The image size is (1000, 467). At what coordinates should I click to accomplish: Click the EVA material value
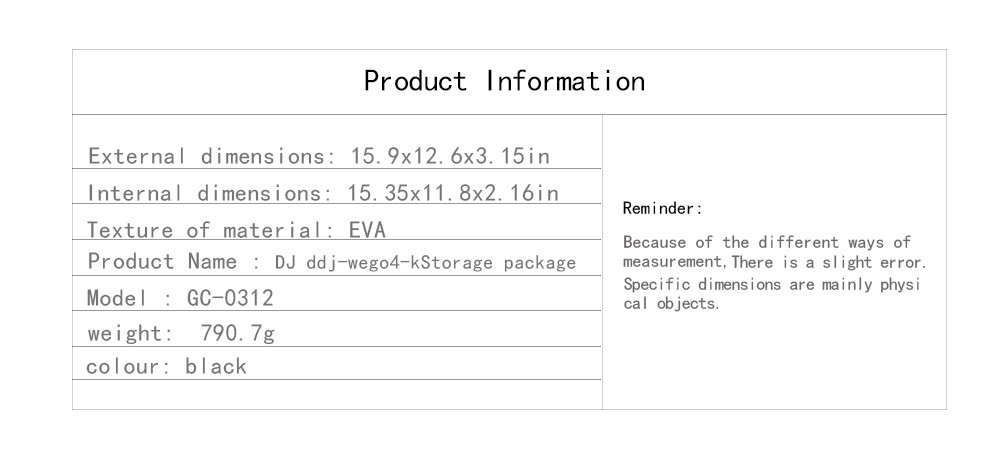point(367,229)
